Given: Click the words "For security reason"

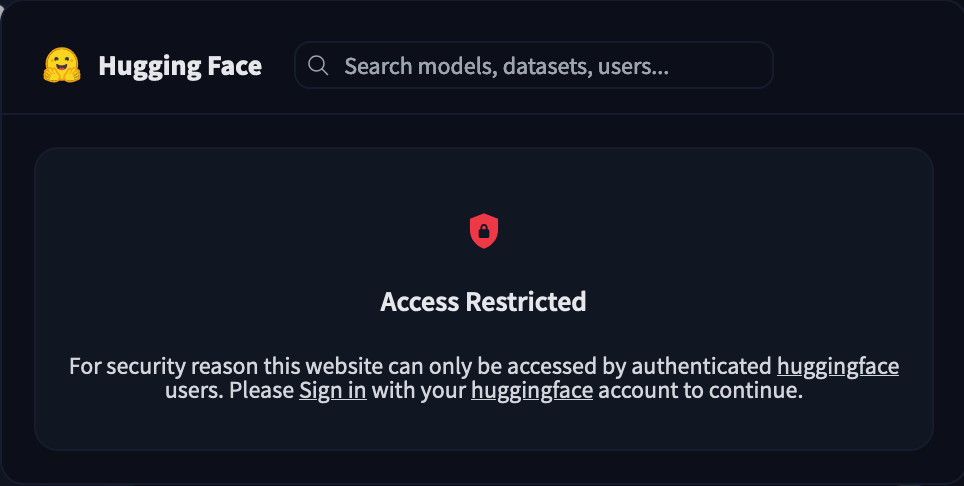Looking at the screenshot, I should coord(147,366).
